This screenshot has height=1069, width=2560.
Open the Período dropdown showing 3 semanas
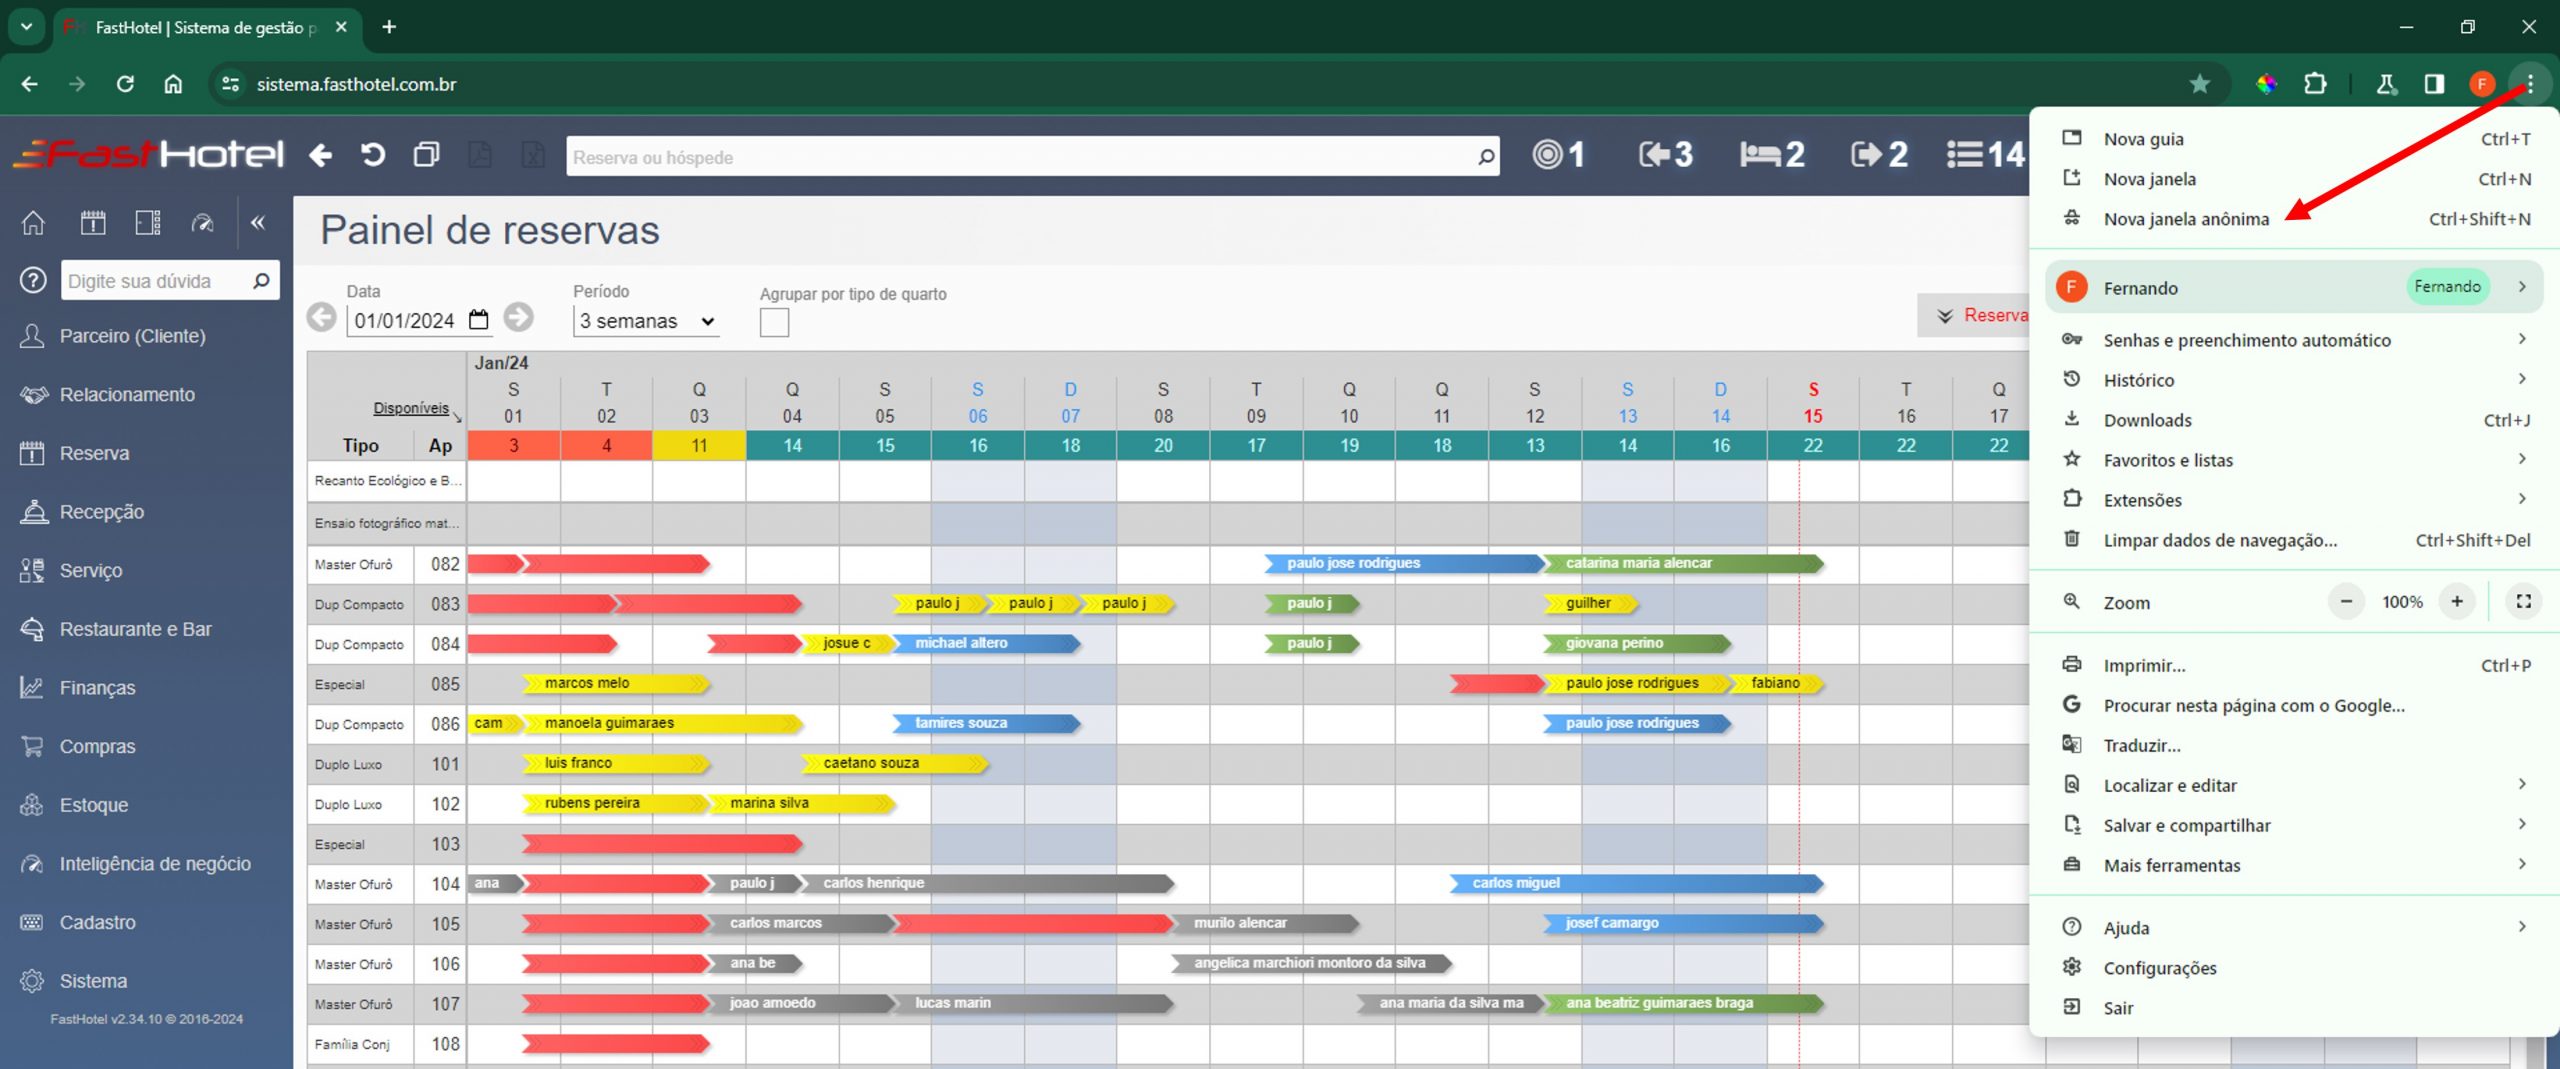[x=646, y=321]
